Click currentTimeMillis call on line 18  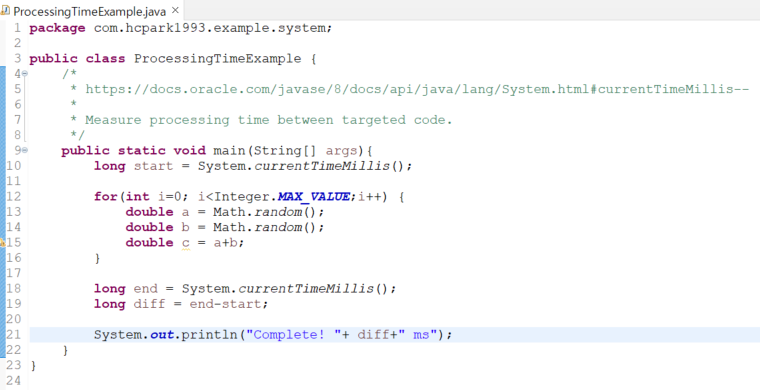pyautogui.click(x=306, y=289)
